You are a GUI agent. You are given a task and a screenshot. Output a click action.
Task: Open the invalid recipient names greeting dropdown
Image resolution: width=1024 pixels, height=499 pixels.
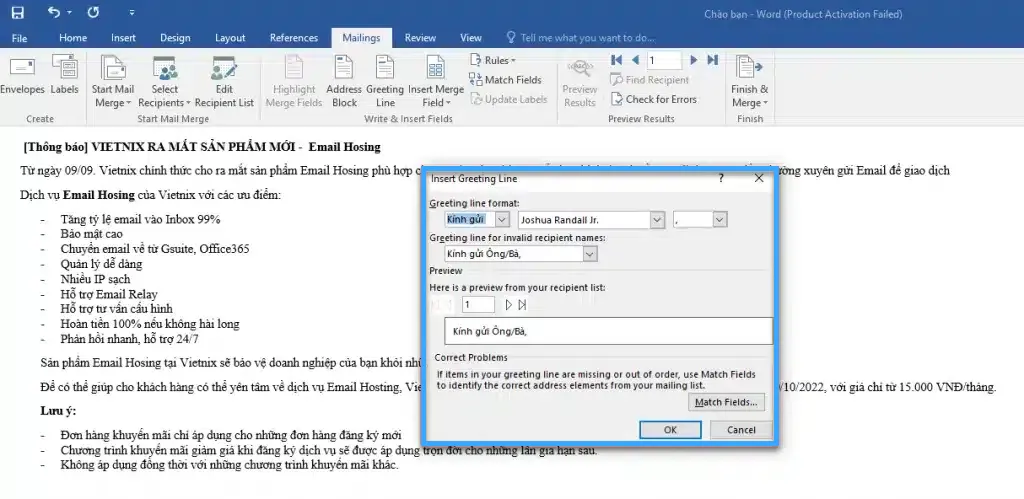(x=590, y=254)
